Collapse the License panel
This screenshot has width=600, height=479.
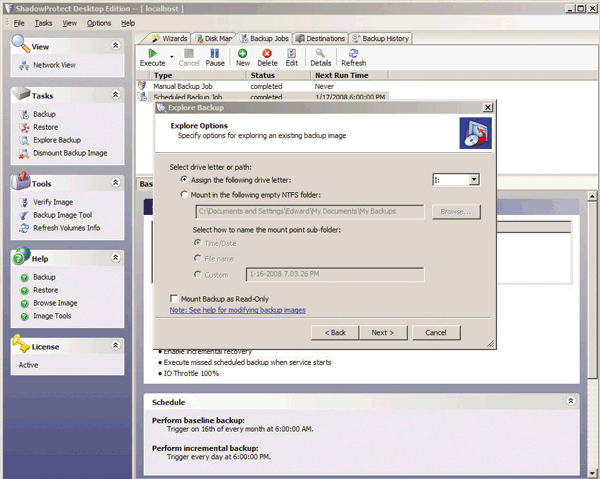click(x=116, y=345)
